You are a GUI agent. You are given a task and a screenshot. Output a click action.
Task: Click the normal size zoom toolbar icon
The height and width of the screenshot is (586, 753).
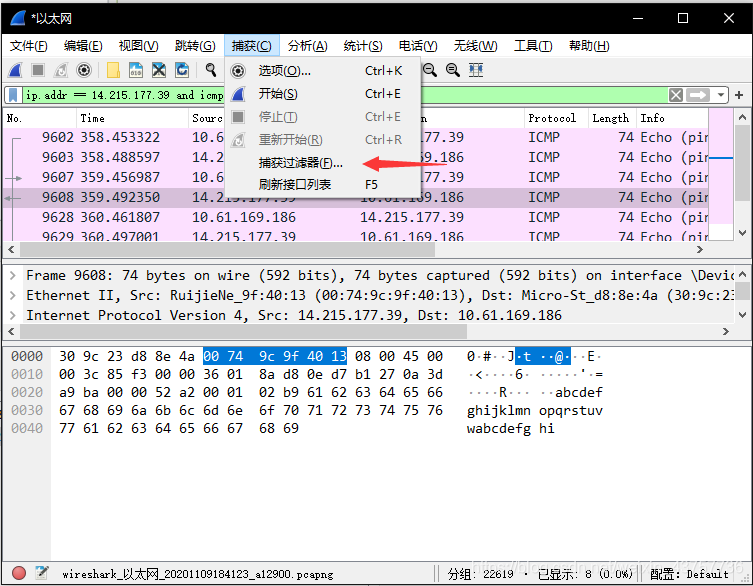[453, 71]
